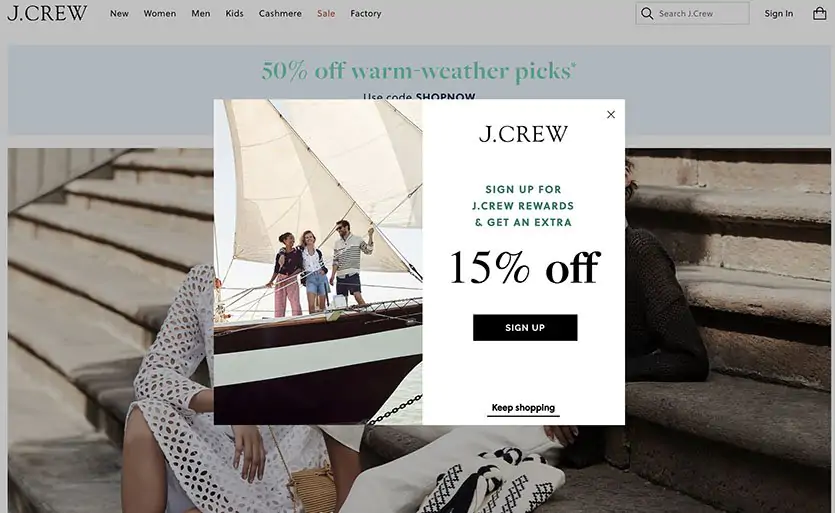This screenshot has width=835, height=513.
Task: Click the search magnifier icon
Action: click(647, 13)
